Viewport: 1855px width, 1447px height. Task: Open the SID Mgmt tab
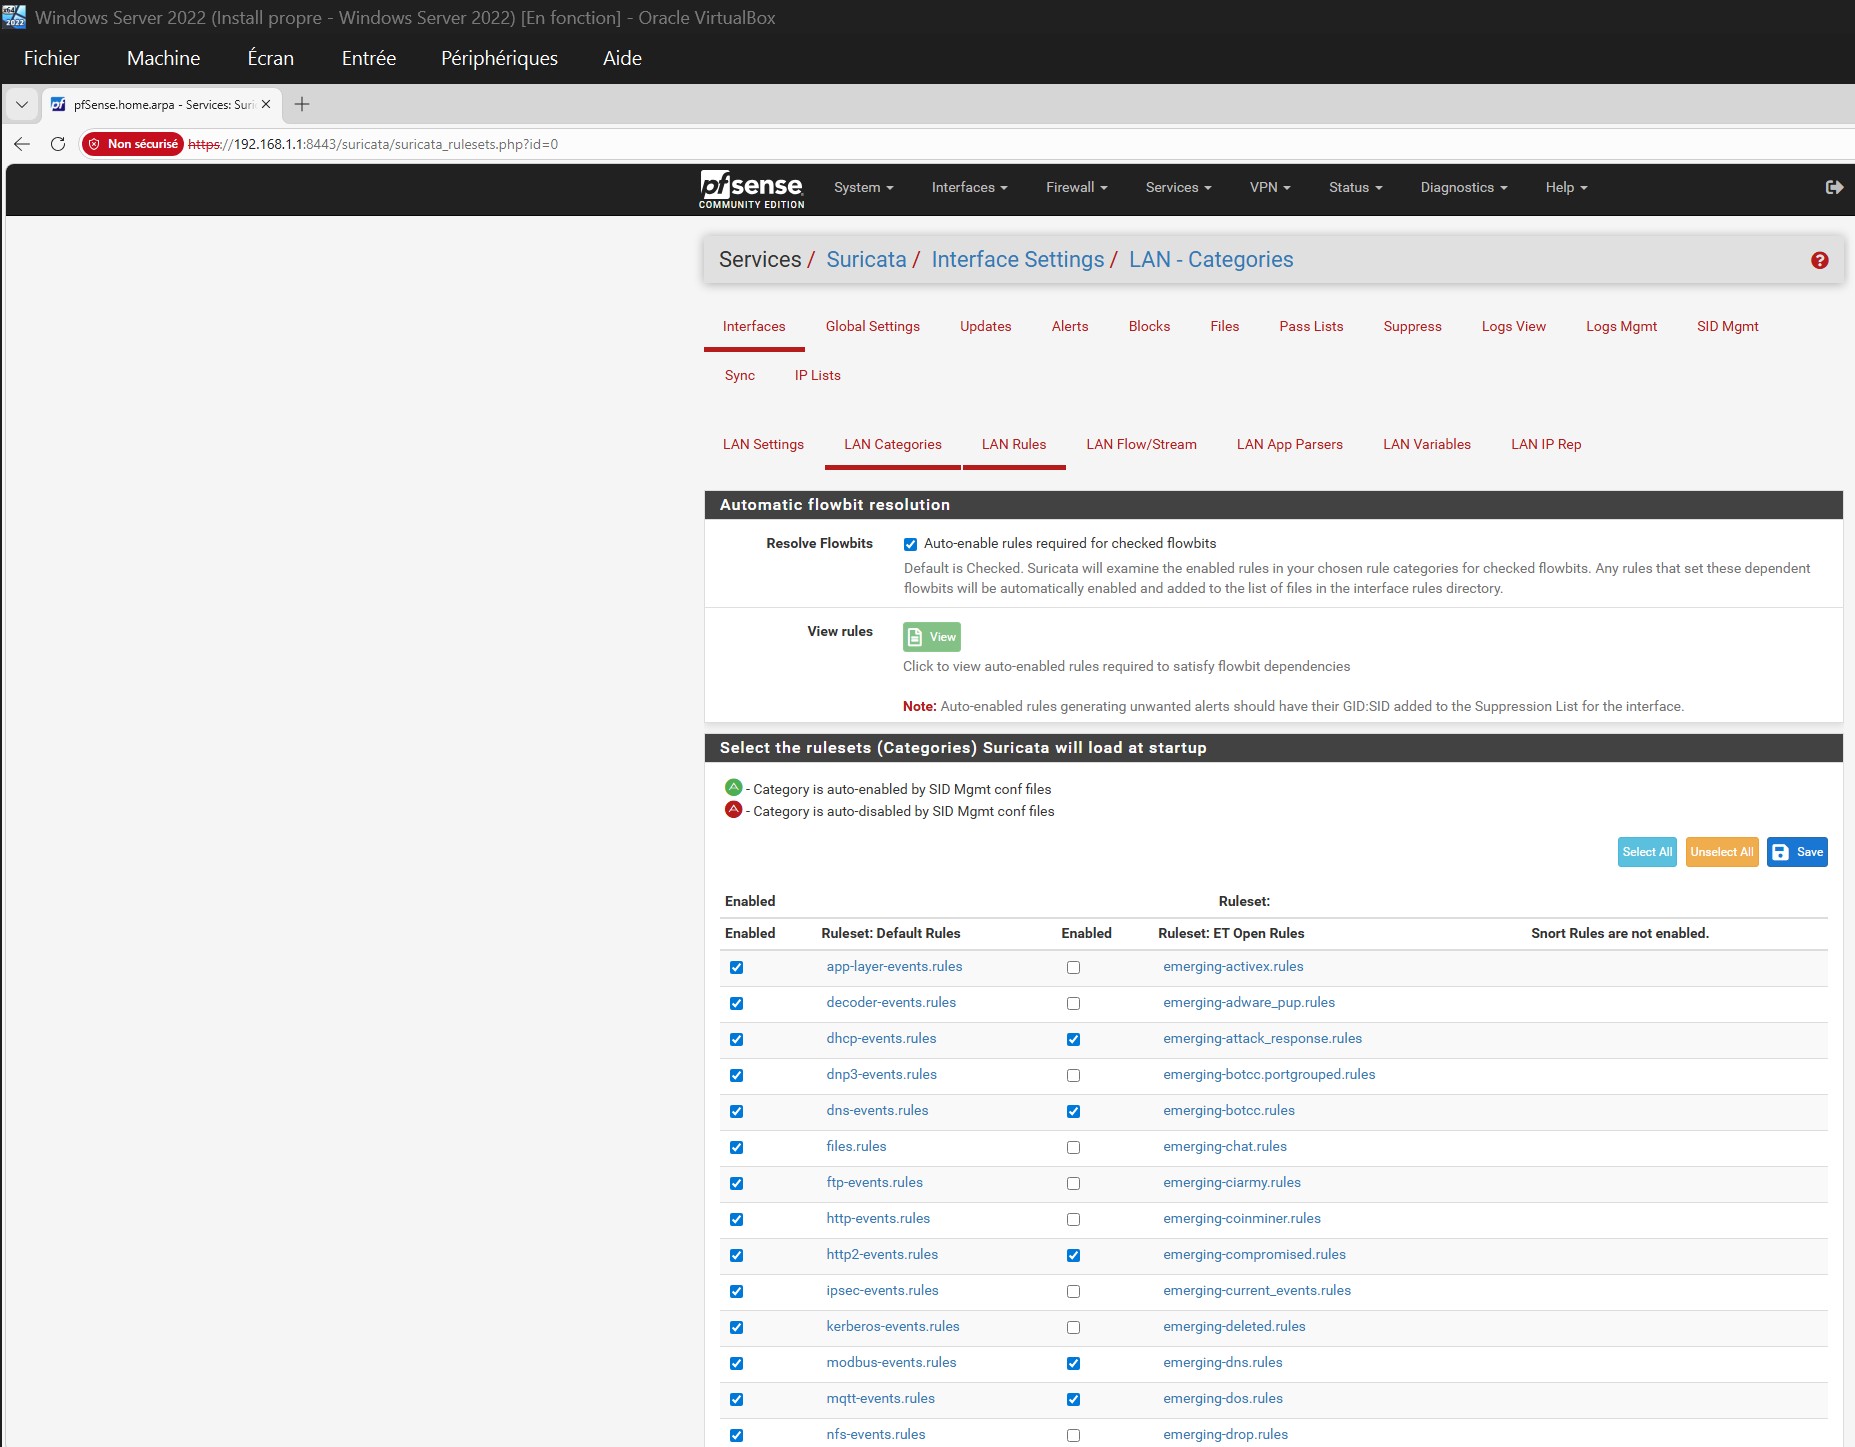pos(1727,327)
